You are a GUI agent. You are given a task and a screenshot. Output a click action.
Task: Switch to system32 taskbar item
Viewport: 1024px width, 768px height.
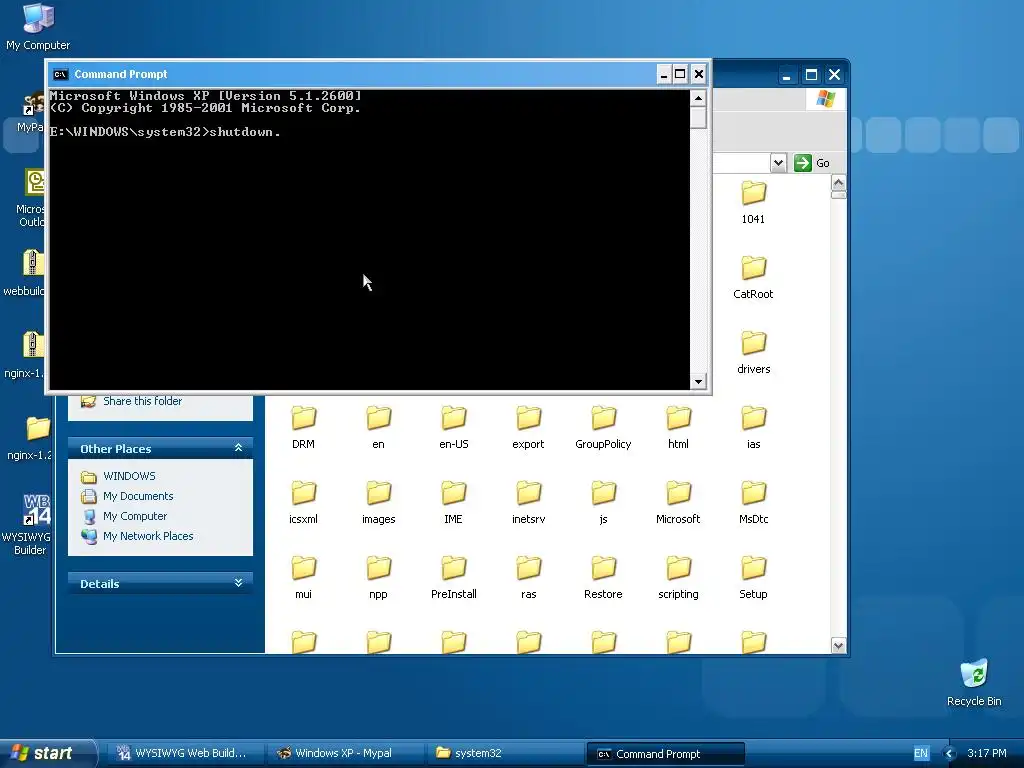pos(505,753)
